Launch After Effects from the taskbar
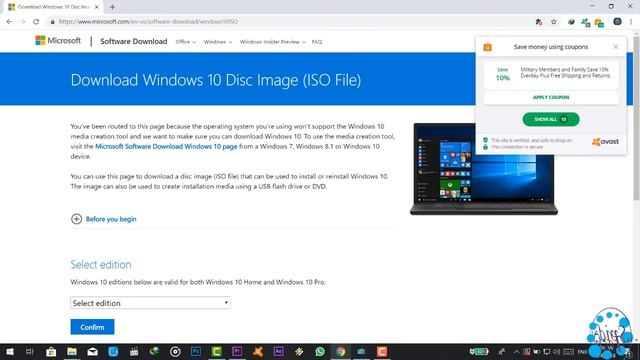 pos(278,351)
